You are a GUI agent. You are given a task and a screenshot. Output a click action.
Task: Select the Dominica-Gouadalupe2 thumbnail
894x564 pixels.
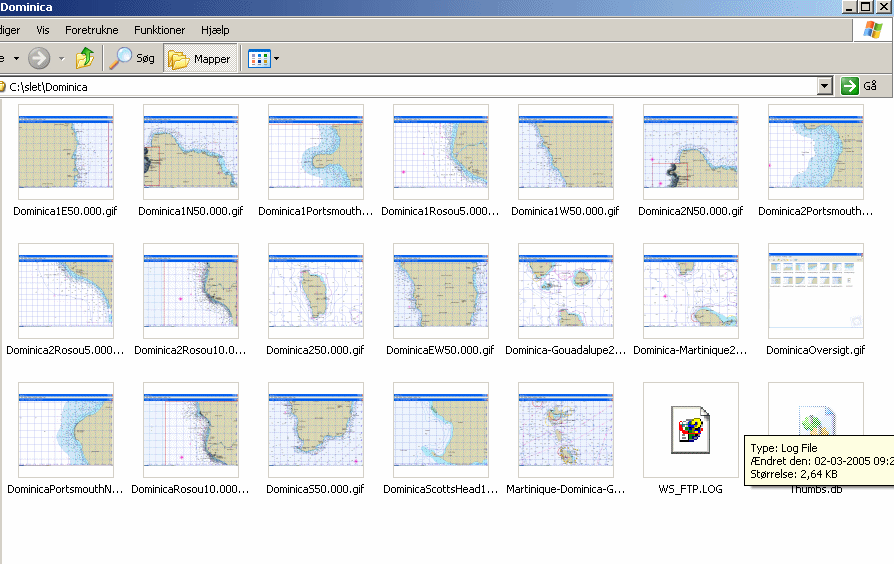pos(566,291)
